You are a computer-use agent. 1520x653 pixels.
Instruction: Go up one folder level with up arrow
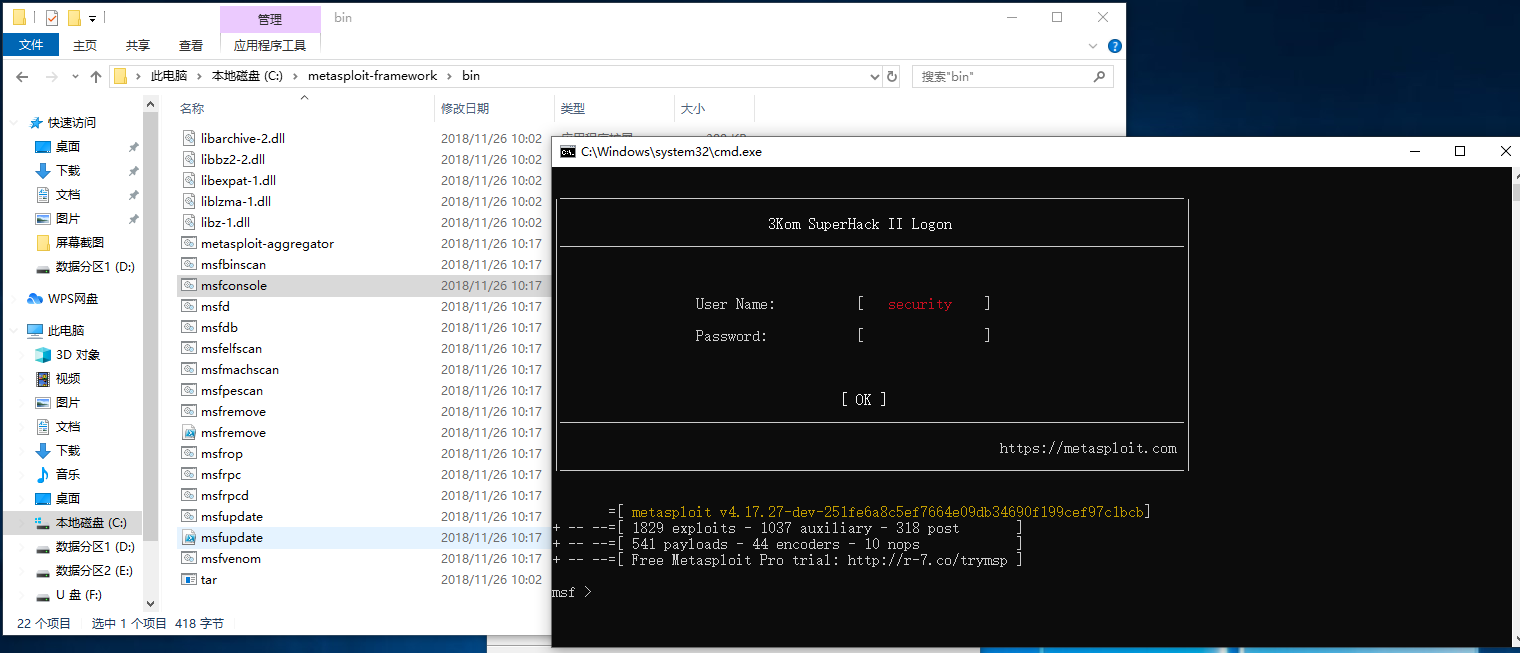pos(96,76)
